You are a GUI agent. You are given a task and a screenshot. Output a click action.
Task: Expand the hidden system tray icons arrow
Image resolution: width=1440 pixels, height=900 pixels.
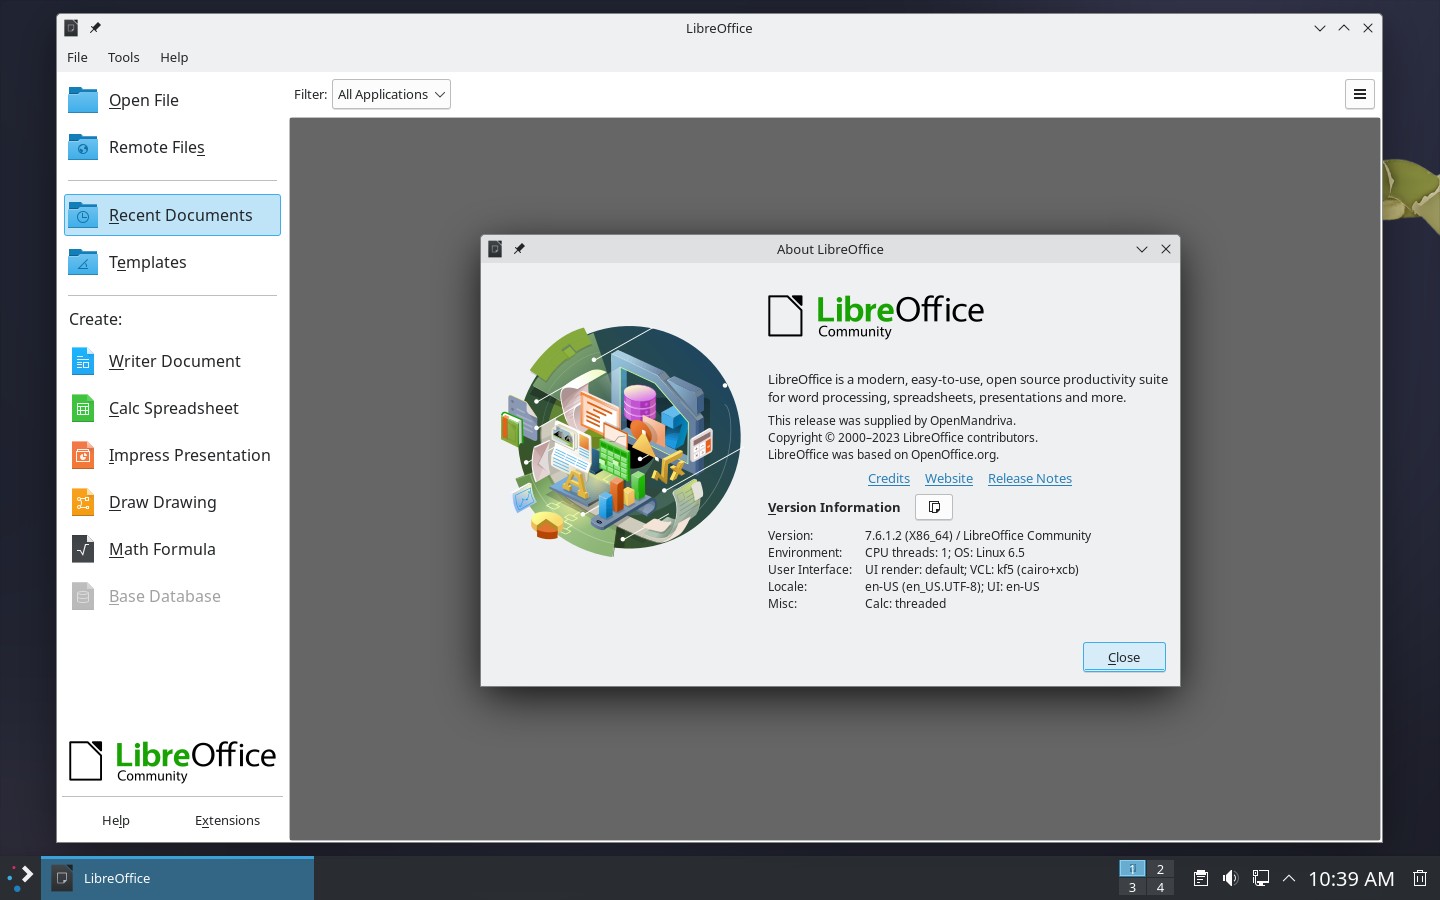[1289, 878]
